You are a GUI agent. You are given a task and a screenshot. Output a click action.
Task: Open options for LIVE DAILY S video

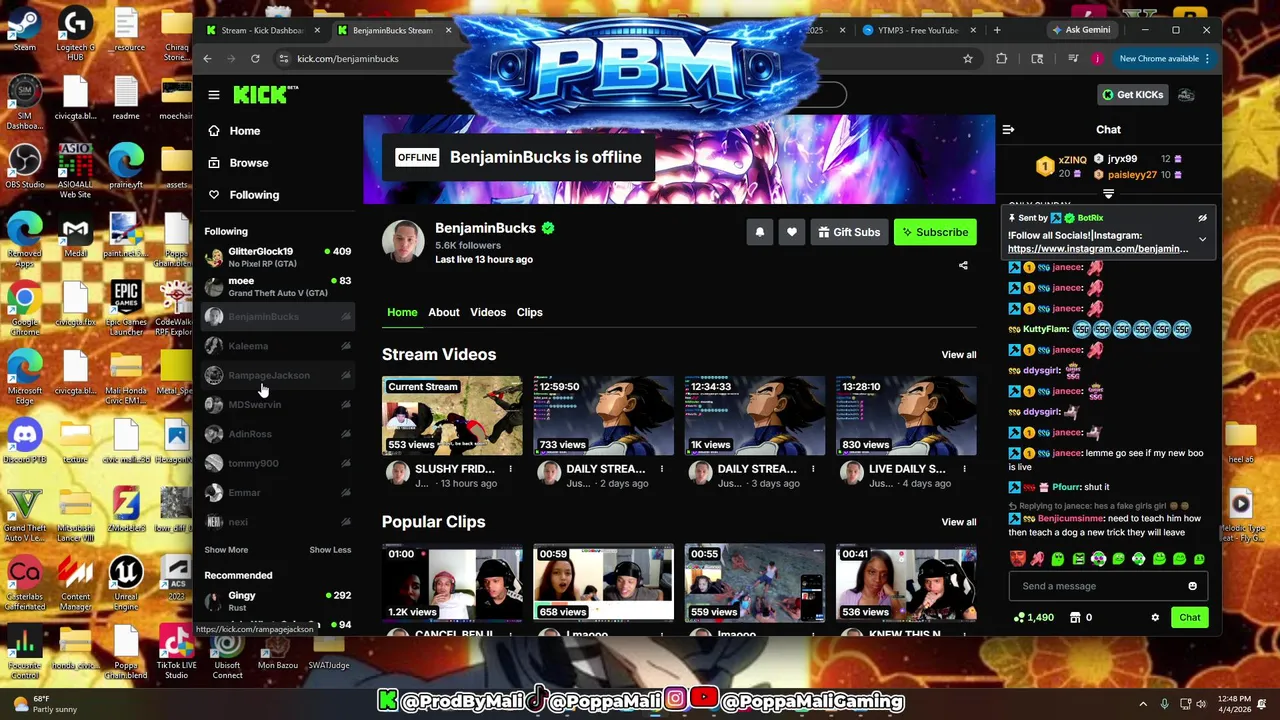963,469
